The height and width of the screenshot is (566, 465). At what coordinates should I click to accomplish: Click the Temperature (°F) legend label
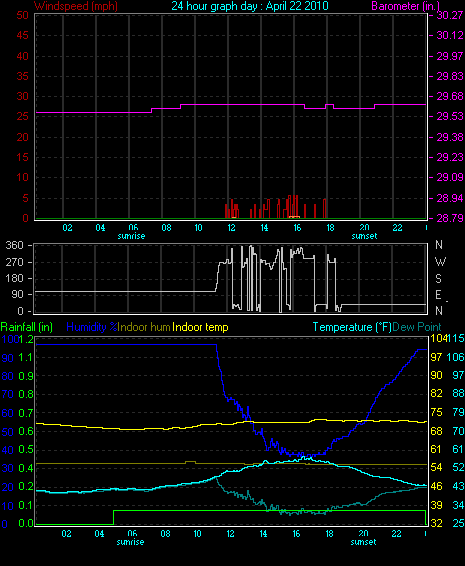pos(352,327)
